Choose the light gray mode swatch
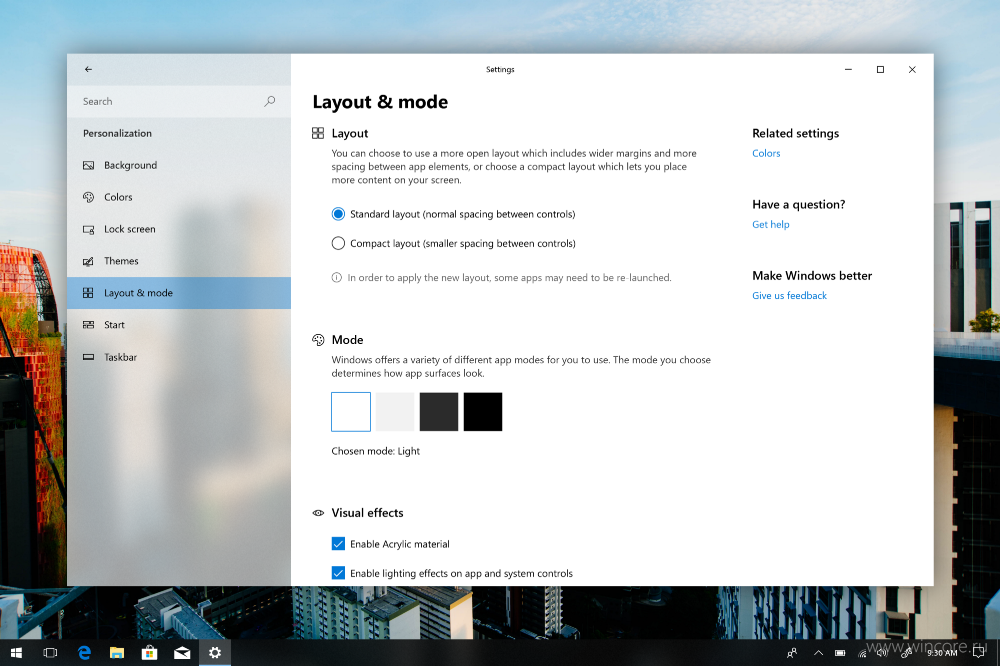The image size is (1000, 666). pyautogui.click(x=395, y=411)
